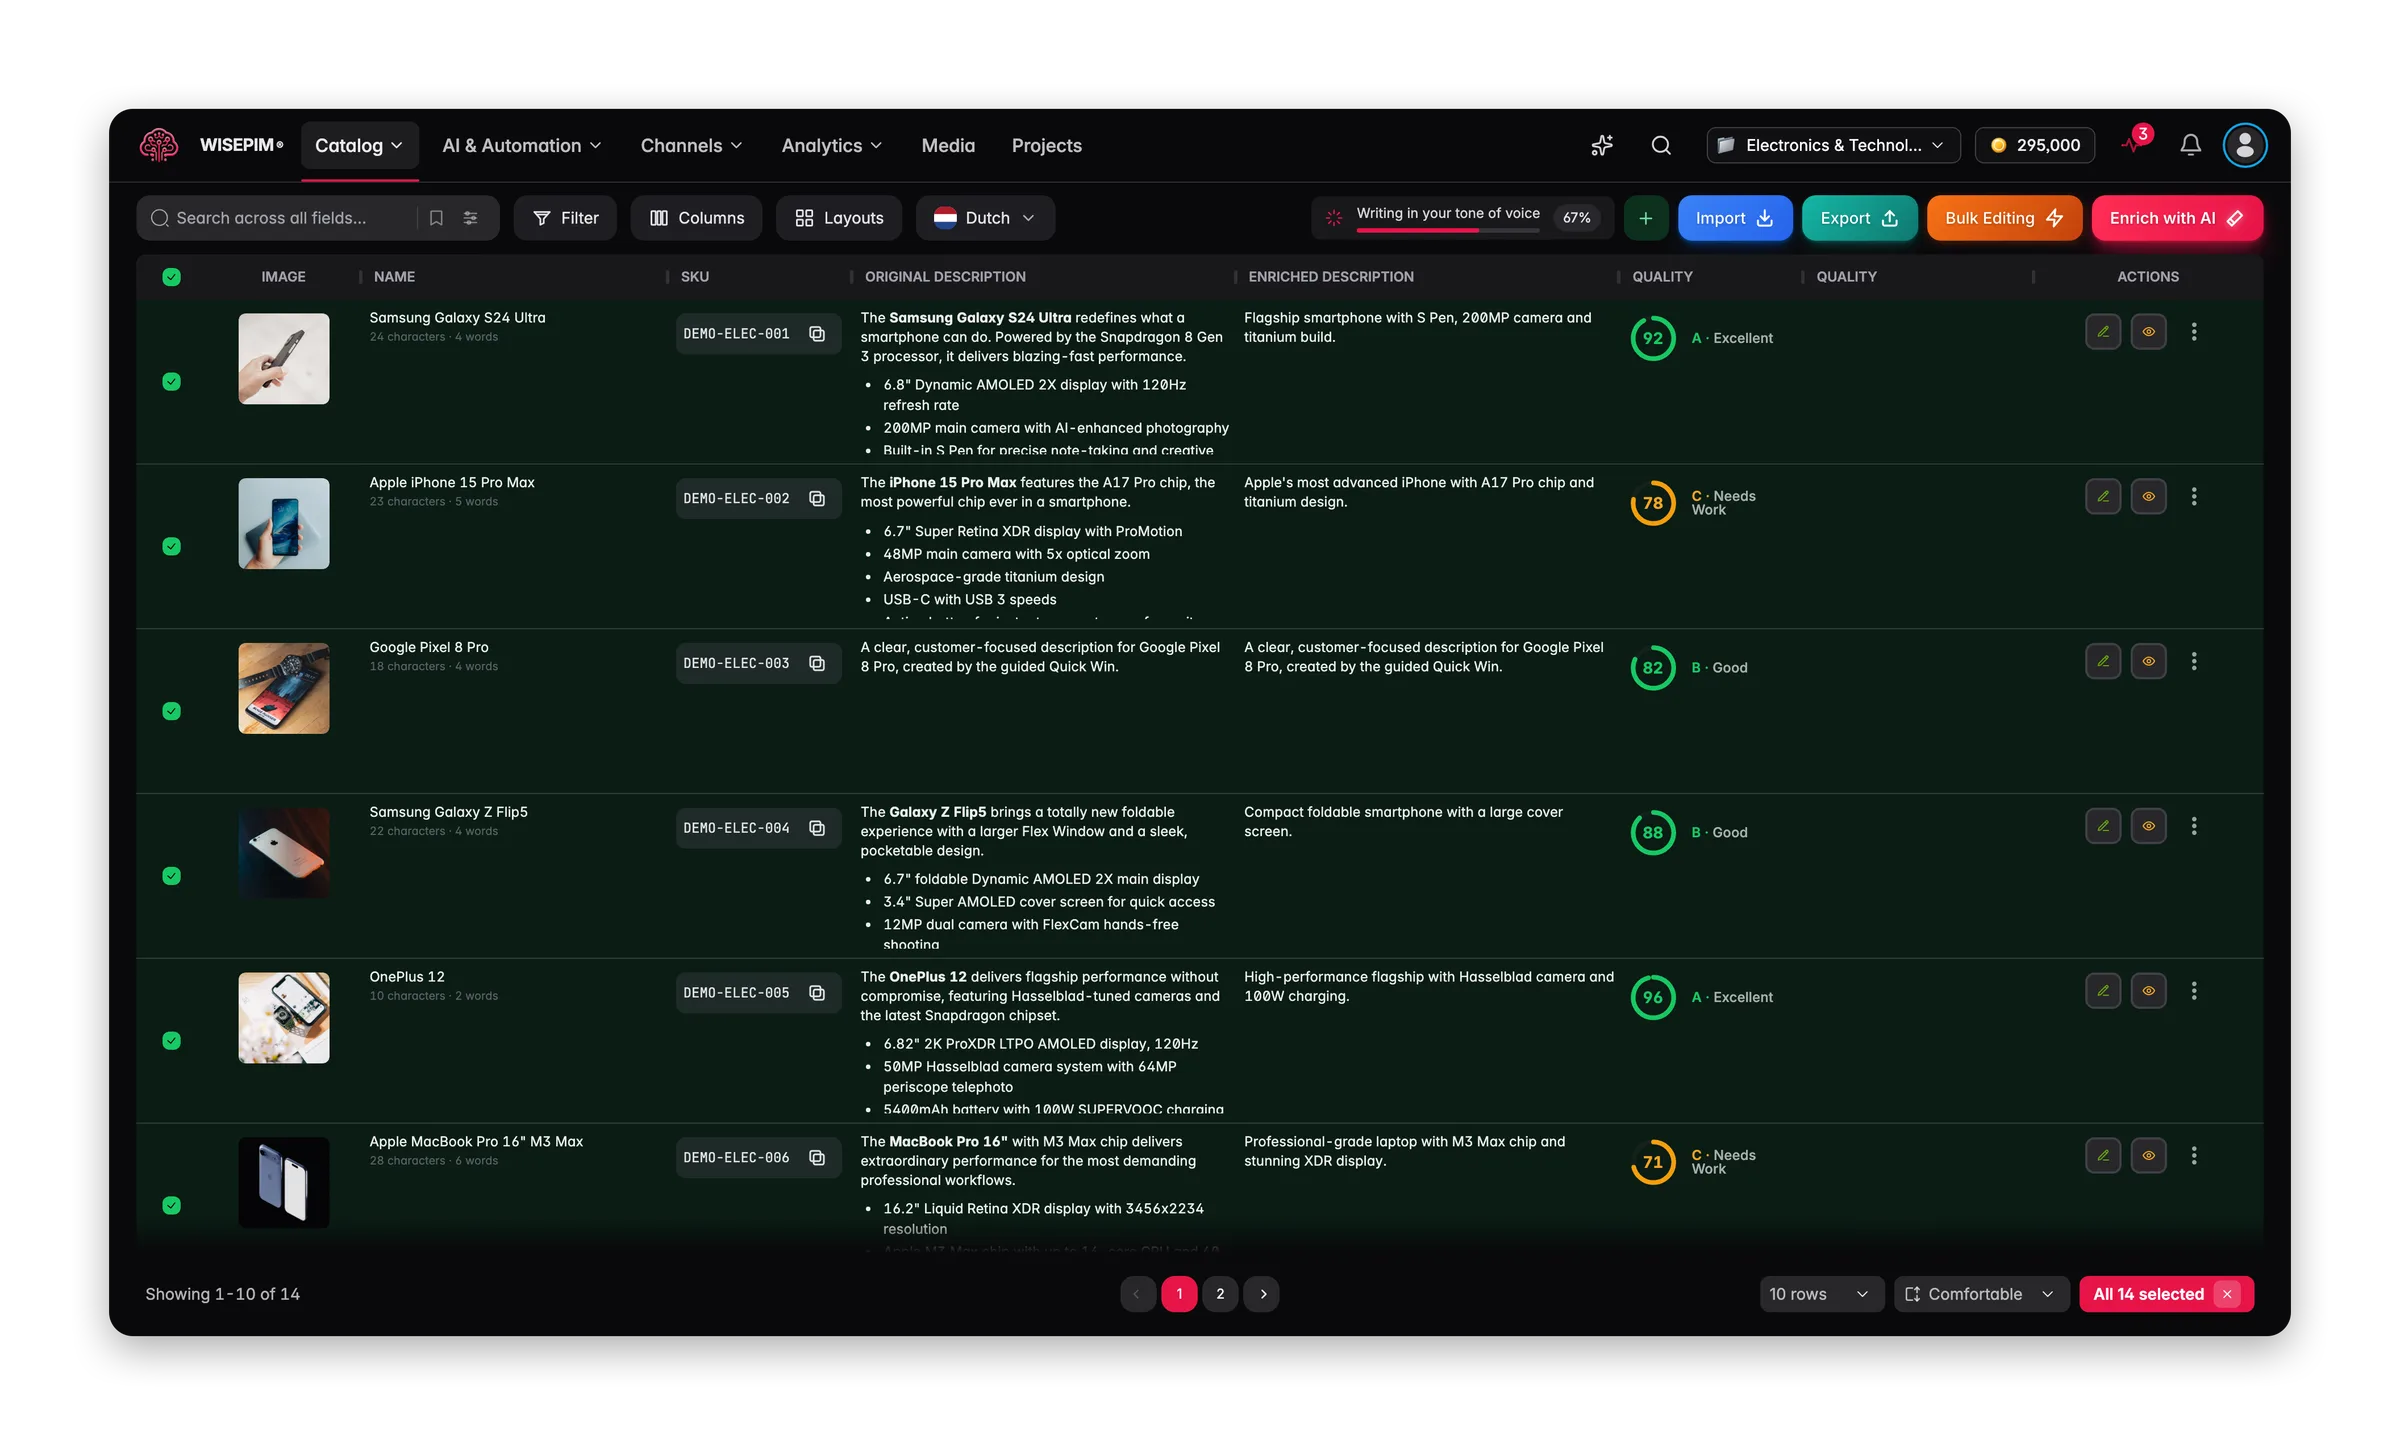
Task: Open the notifications bell
Action: (x=2190, y=145)
